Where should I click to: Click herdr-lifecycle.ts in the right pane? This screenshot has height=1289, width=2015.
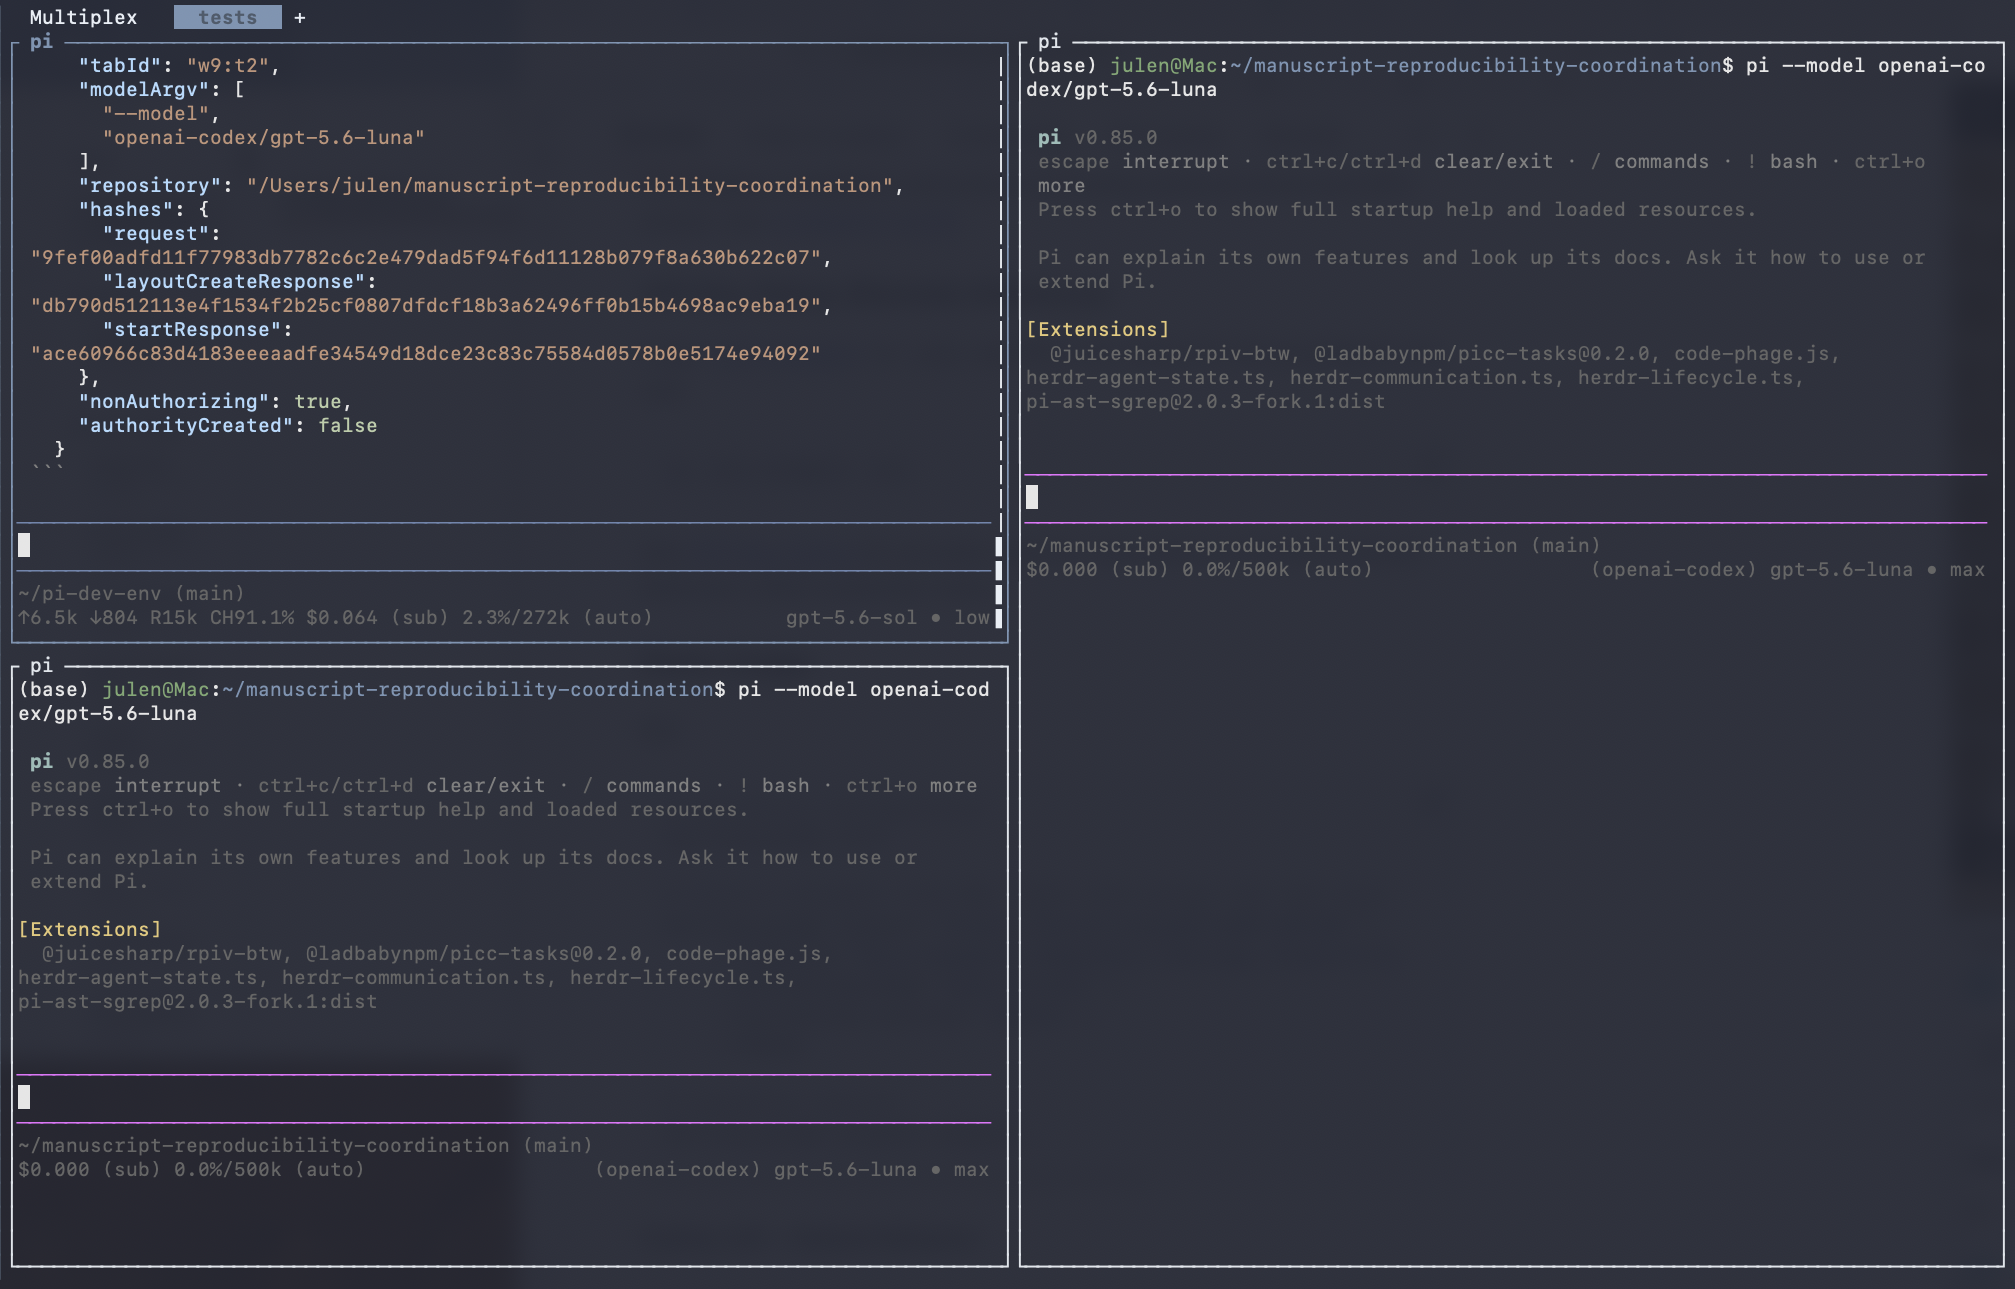(x=1685, y=377)
